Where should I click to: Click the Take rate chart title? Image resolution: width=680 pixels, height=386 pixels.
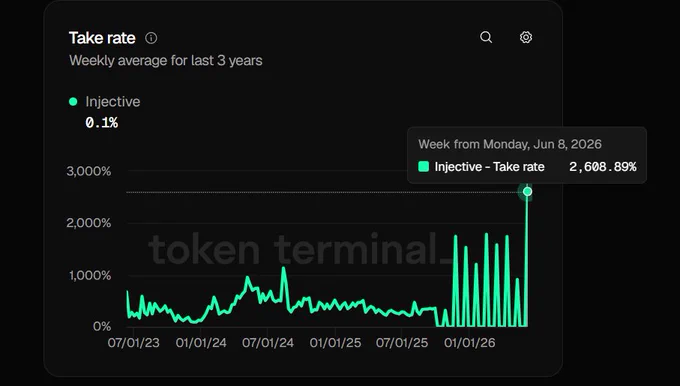point(102,38)
